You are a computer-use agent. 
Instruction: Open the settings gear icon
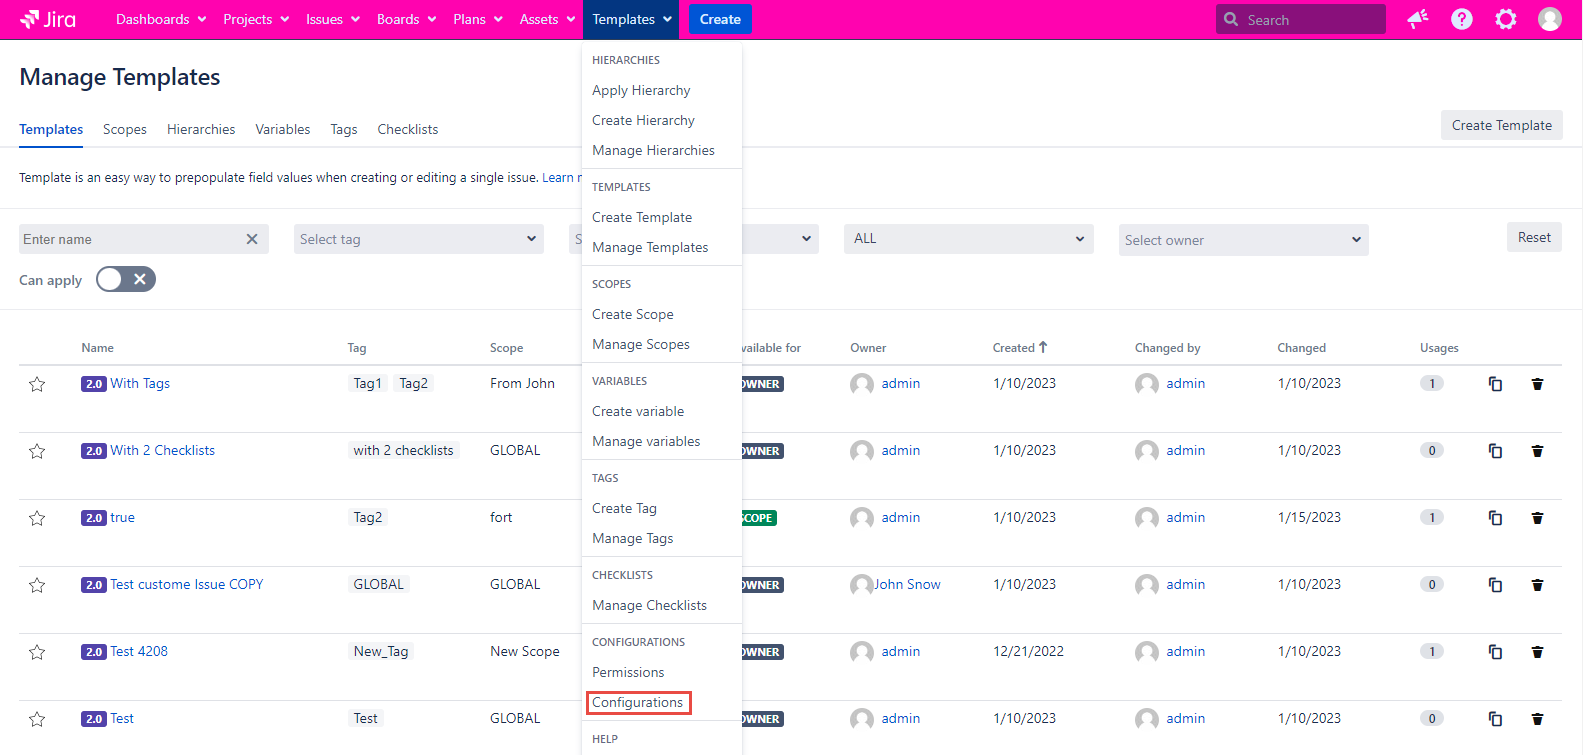(x=1506, y=19)
